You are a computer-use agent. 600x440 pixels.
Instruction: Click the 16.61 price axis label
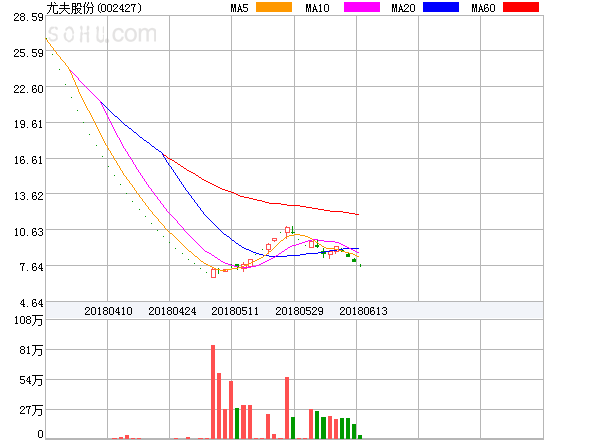28,160
